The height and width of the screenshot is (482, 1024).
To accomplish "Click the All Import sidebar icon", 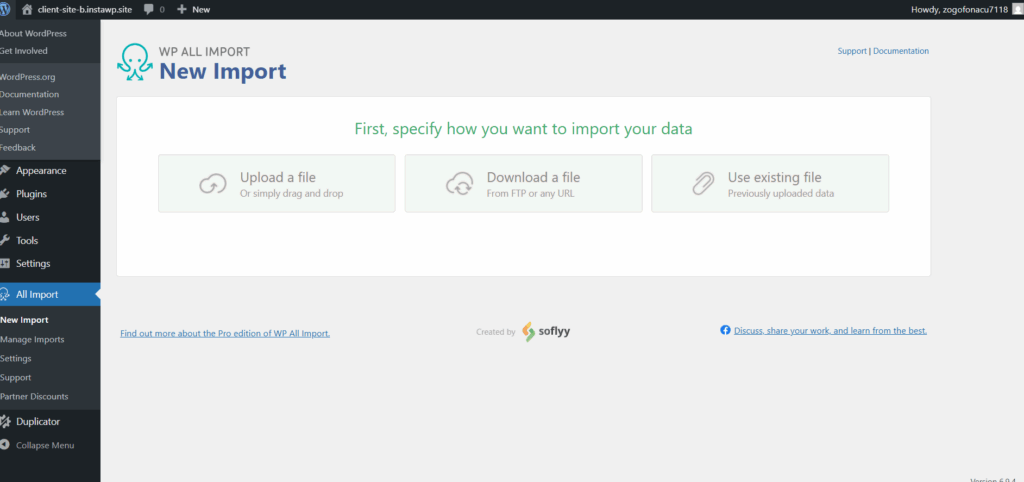I will point(5,295).
